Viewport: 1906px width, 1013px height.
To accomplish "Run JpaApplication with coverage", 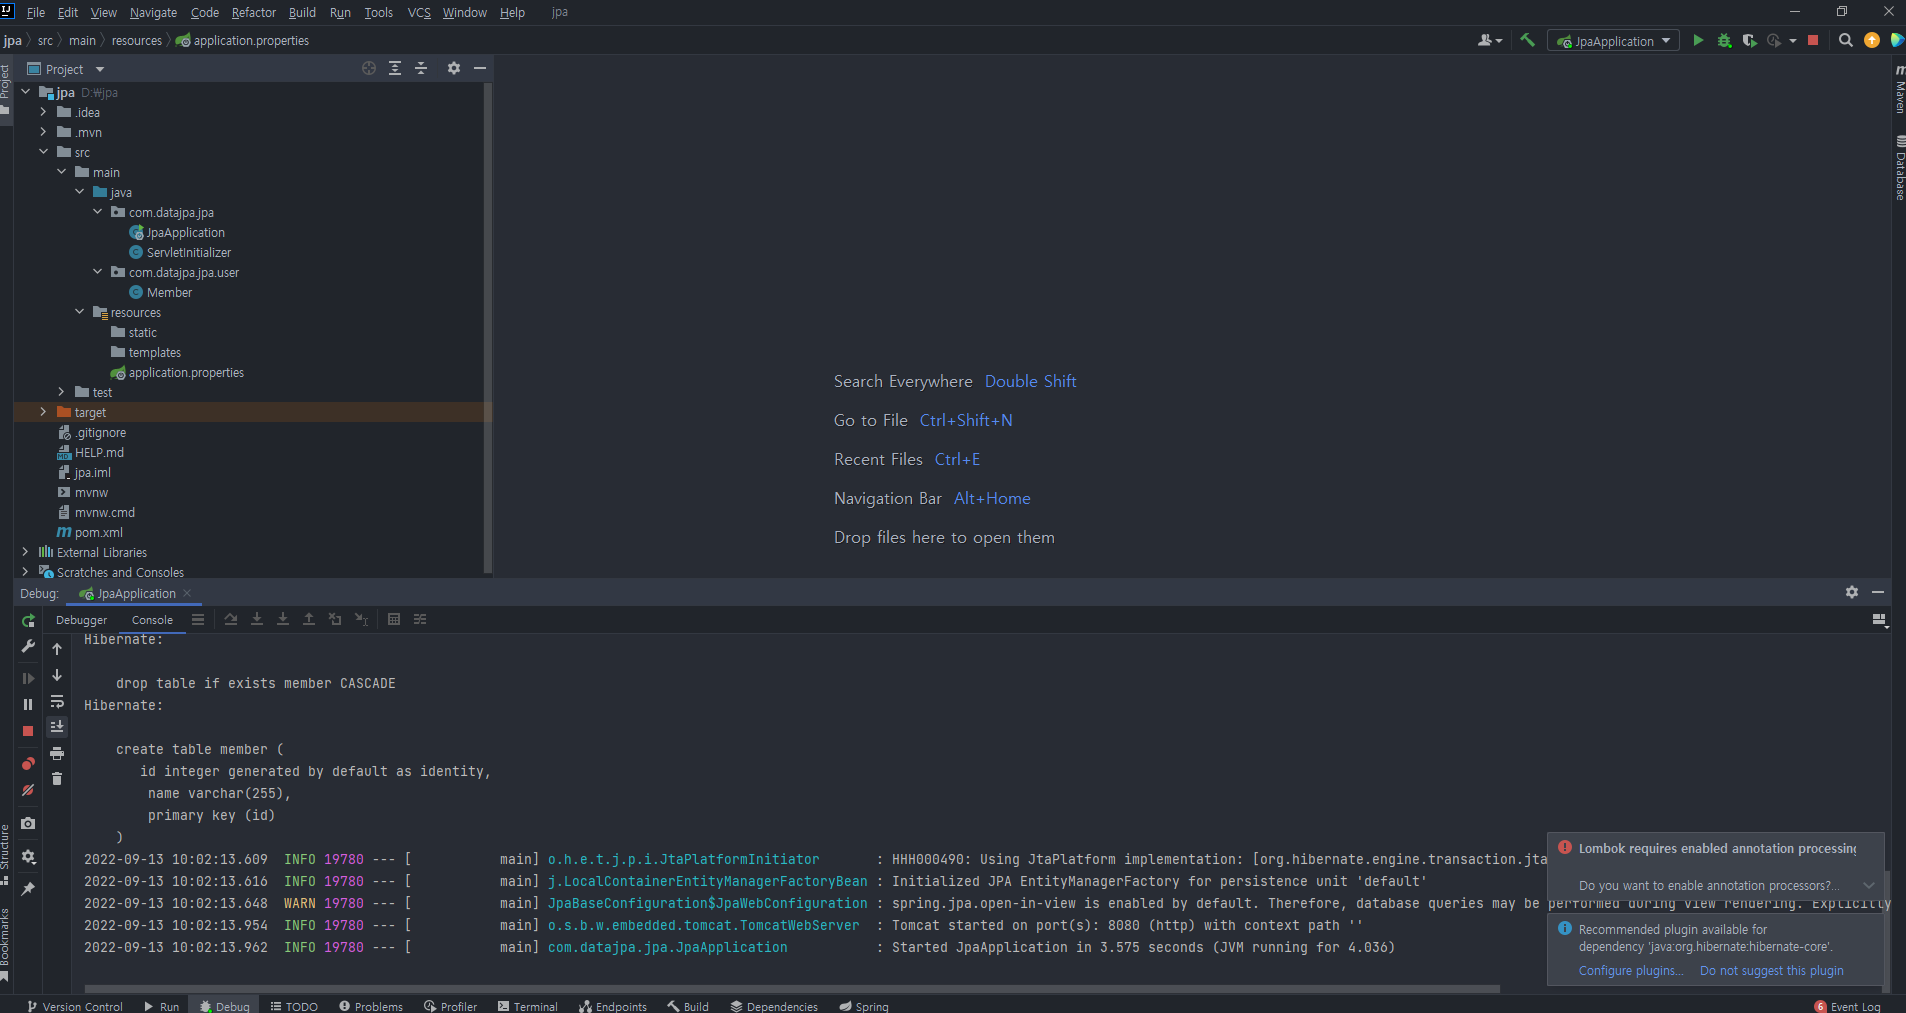I will tap(1749, 41).
